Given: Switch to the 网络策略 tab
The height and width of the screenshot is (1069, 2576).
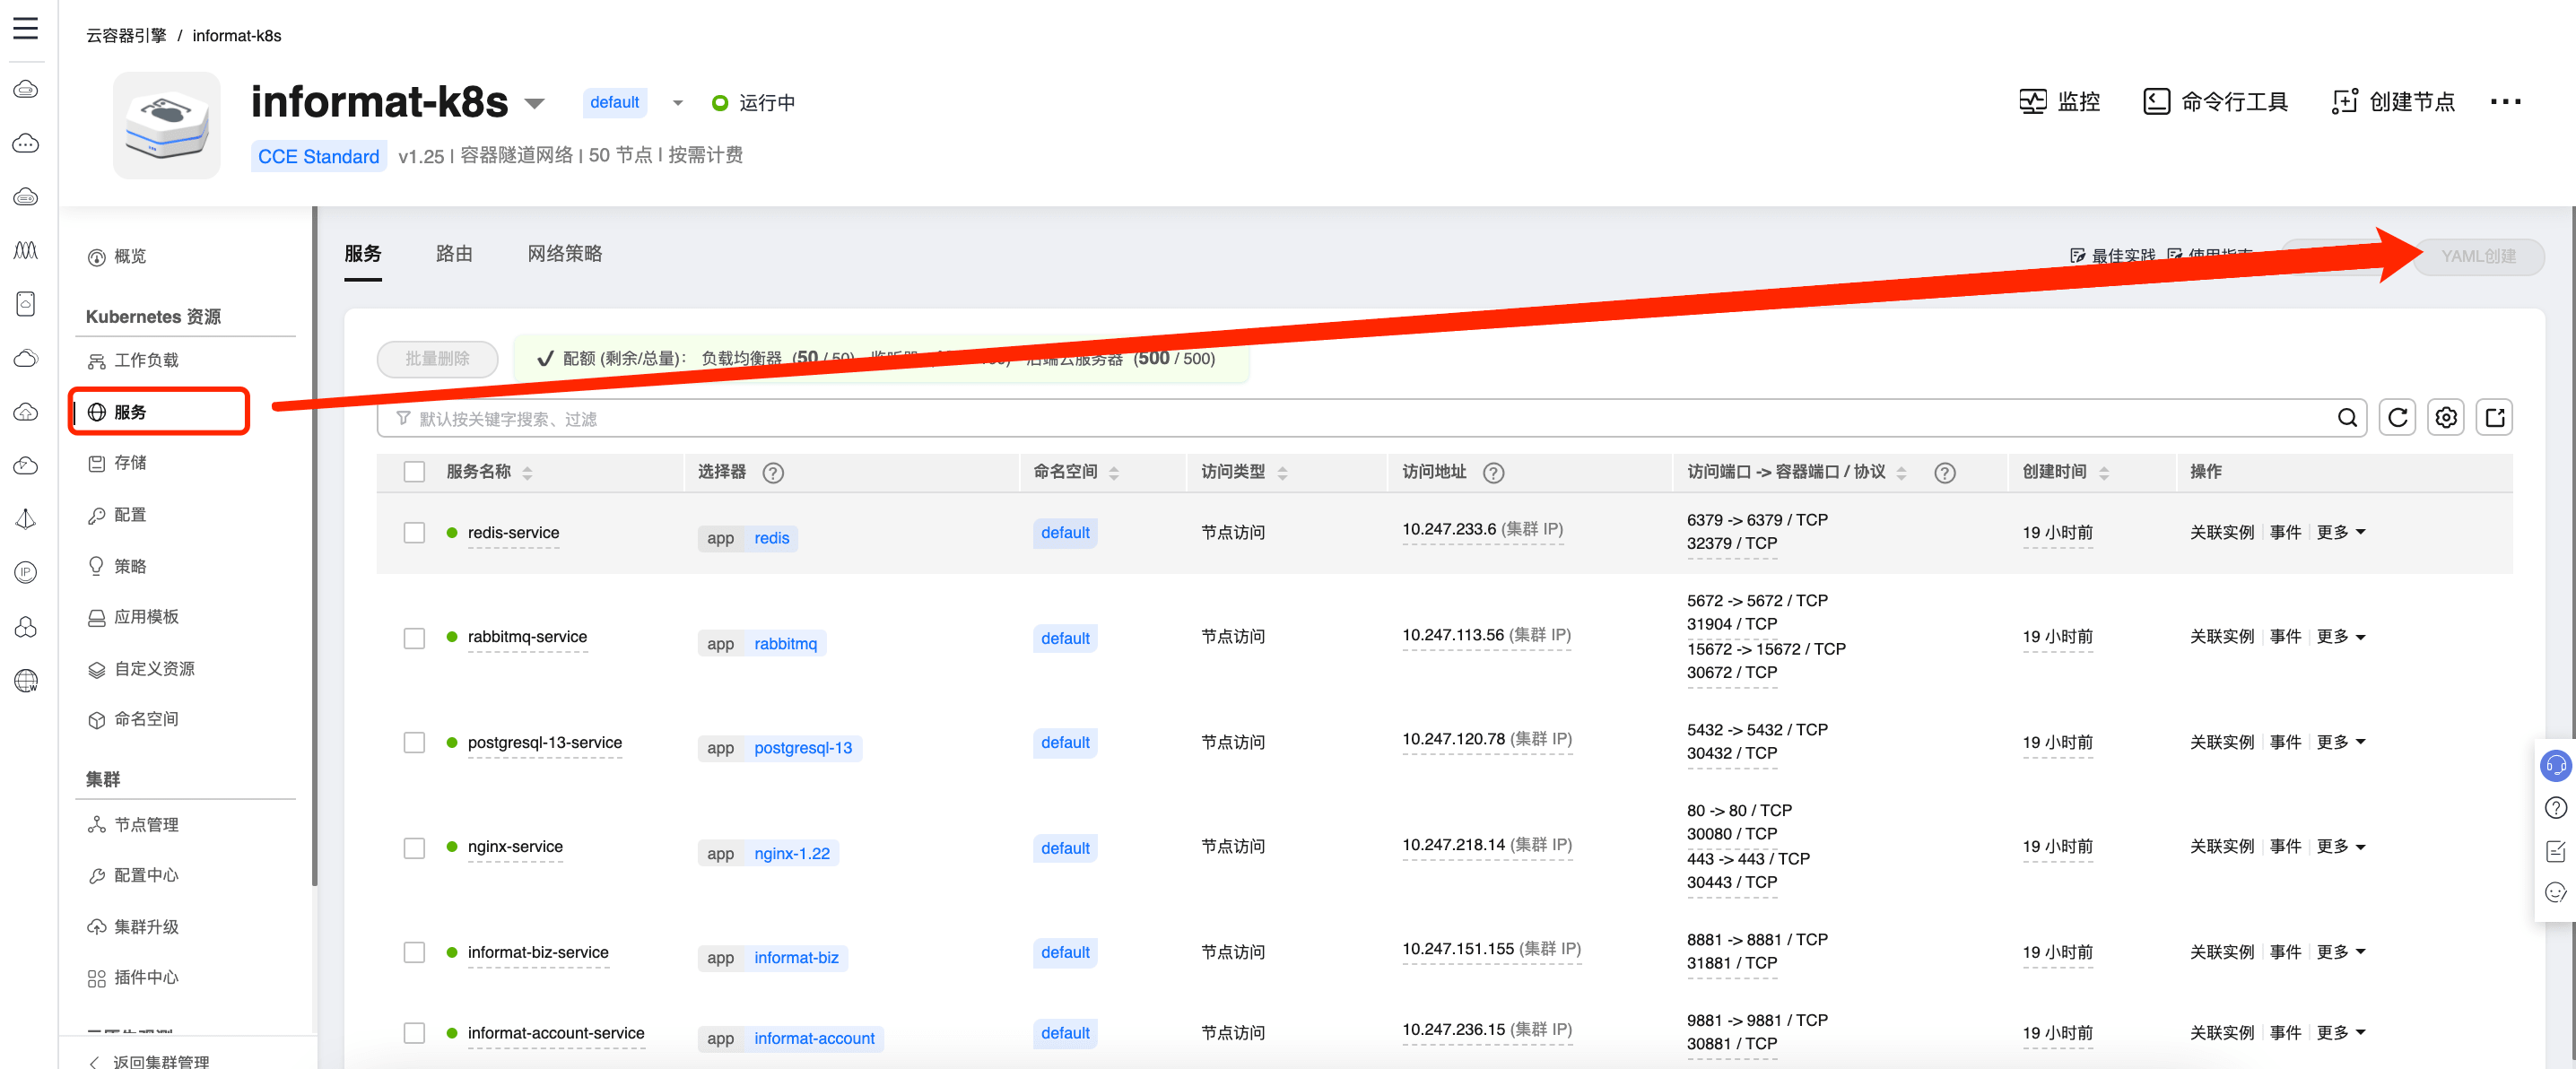Looking at the screenshot, I should tap(564, 254).
